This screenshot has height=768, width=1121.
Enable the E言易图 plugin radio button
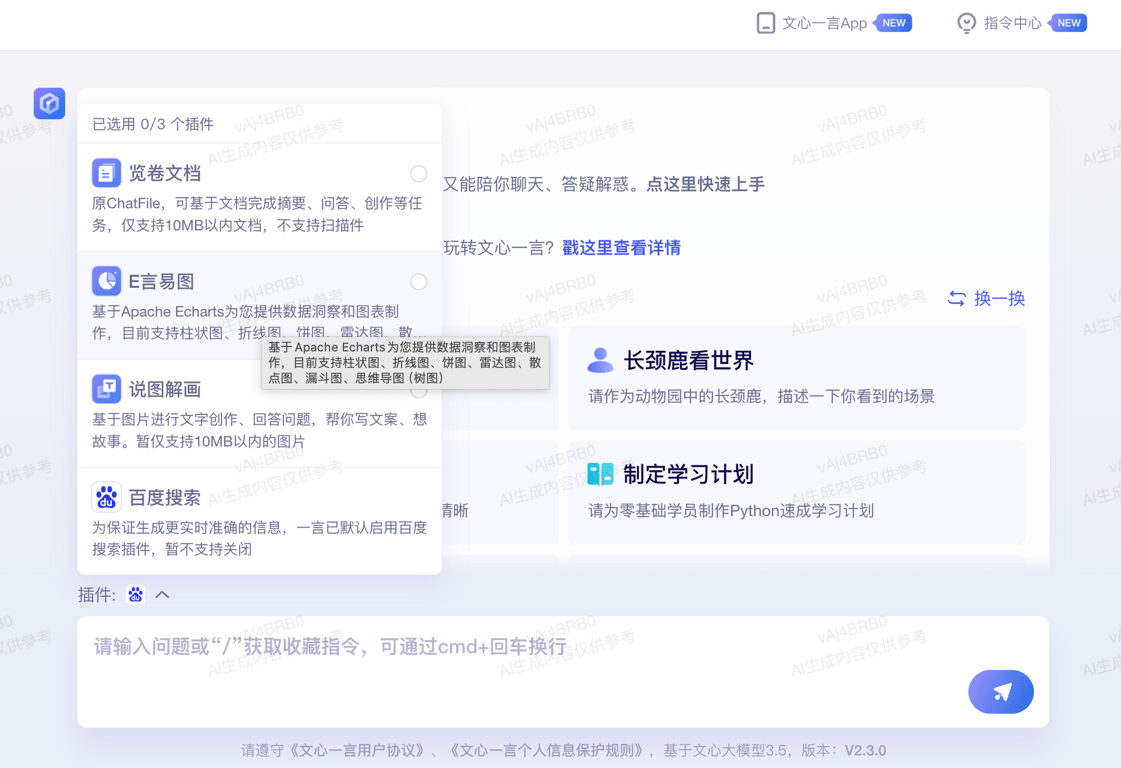click(419, 282)
